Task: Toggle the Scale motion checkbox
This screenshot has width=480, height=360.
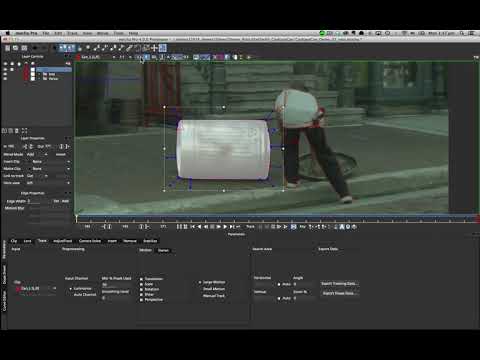Action: pyautogui.click(x=141, y=284)
